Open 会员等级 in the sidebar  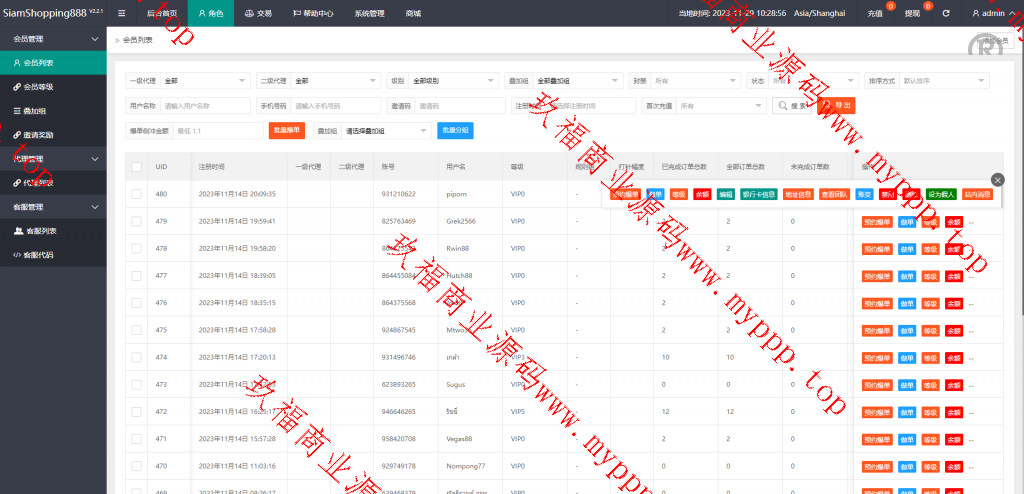tap(39, 87)
